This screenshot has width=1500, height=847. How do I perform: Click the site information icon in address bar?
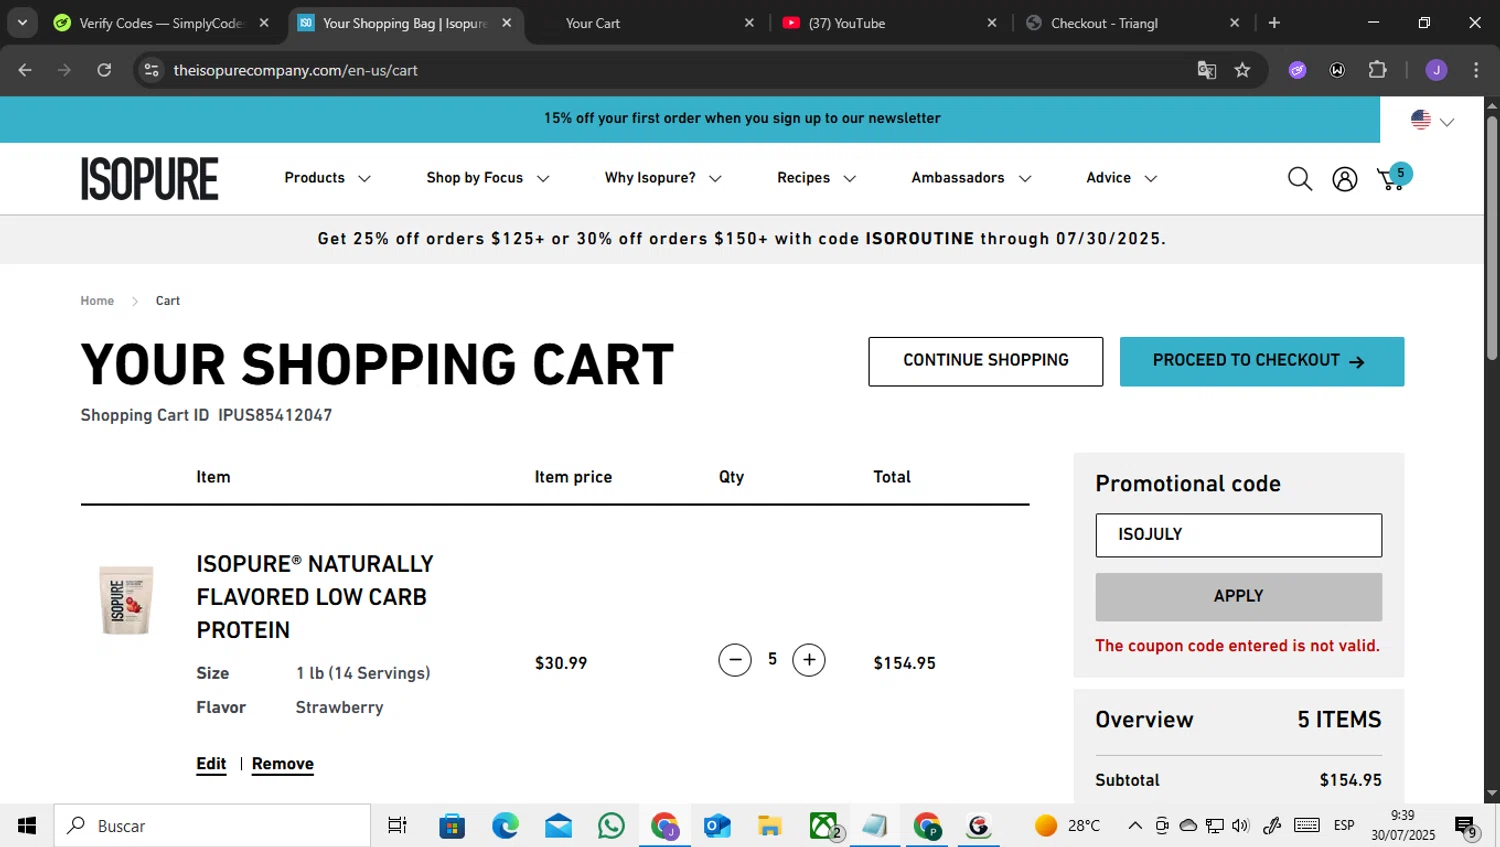tap(151, 70)
